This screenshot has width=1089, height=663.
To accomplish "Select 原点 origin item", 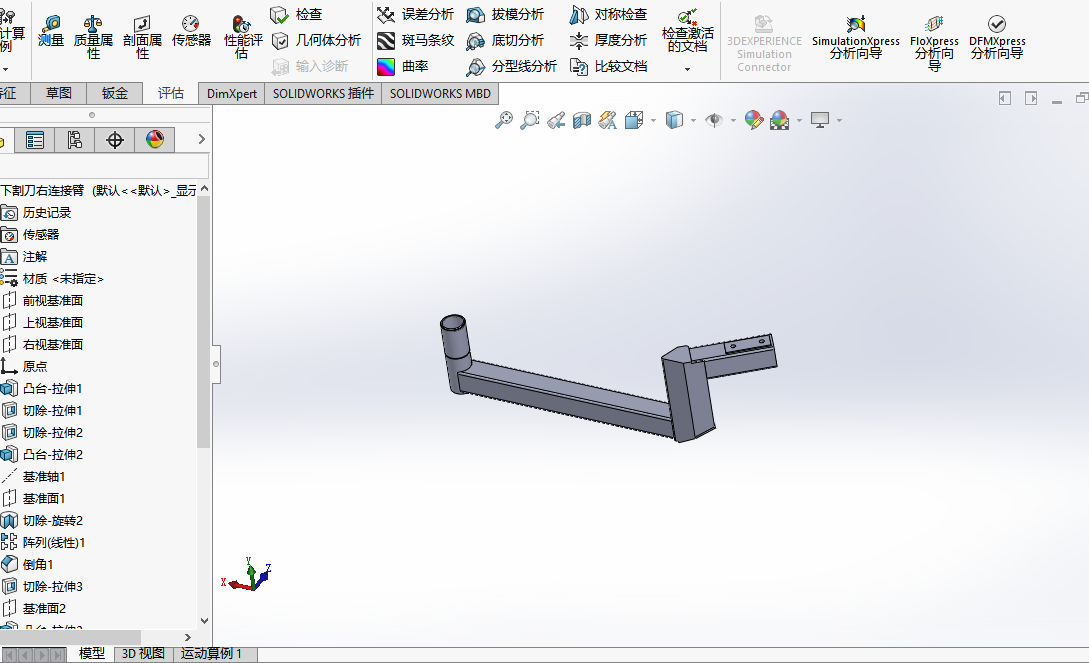I will coord(35,367).
